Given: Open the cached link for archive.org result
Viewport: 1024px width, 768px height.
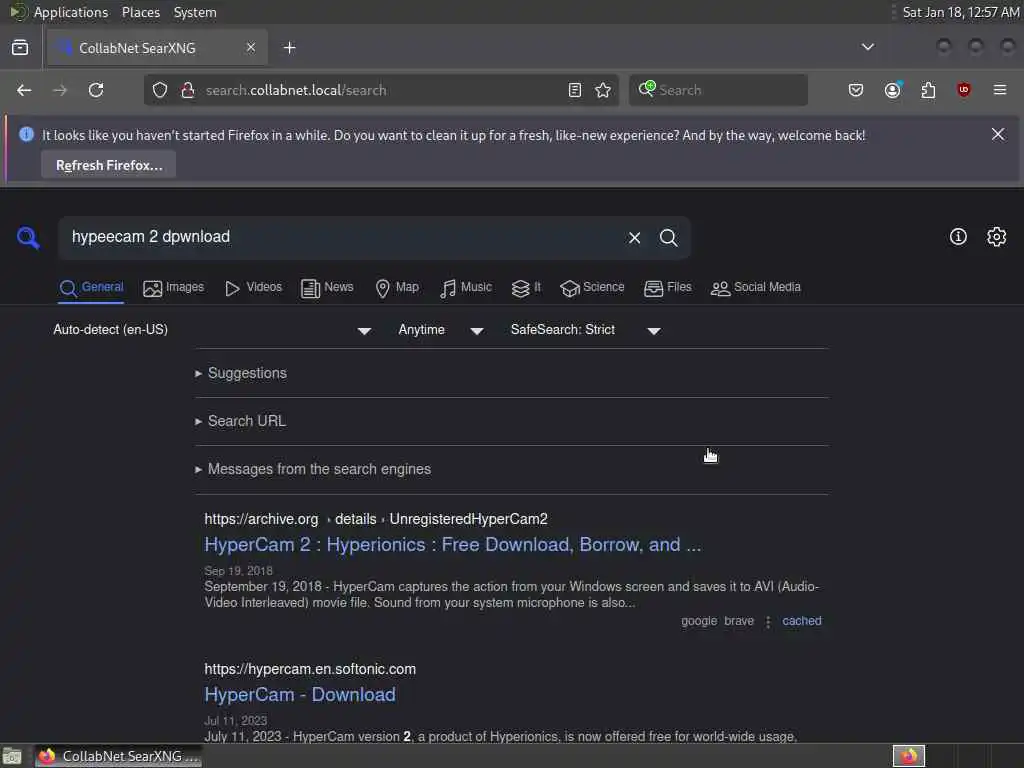Looking at the screenshot, I should tap(801, 621).
